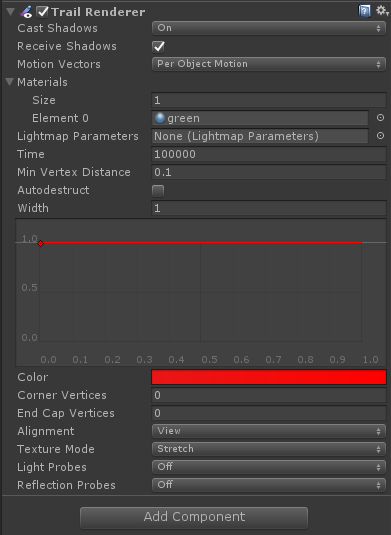Image resolution: width=391 pixels, height=535 pixels.
Task: Click the Add Component button
Action: (x=194, y=517)
